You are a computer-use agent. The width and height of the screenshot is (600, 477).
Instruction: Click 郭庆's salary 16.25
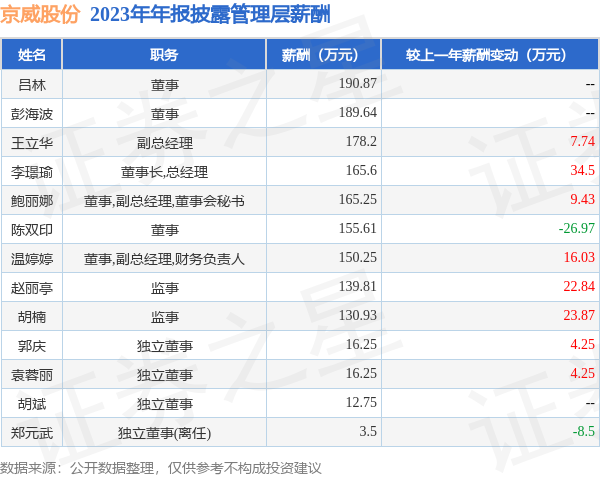tap(361, 344)
